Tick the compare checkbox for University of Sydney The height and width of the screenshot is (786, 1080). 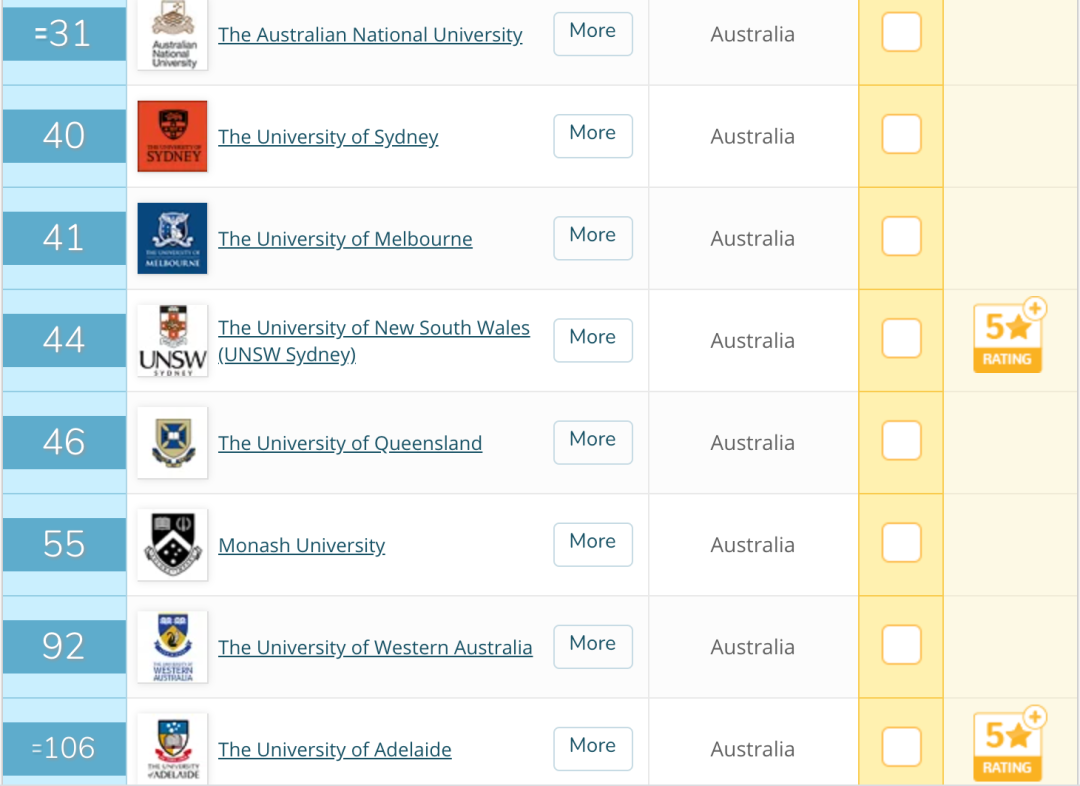(901, 134)
